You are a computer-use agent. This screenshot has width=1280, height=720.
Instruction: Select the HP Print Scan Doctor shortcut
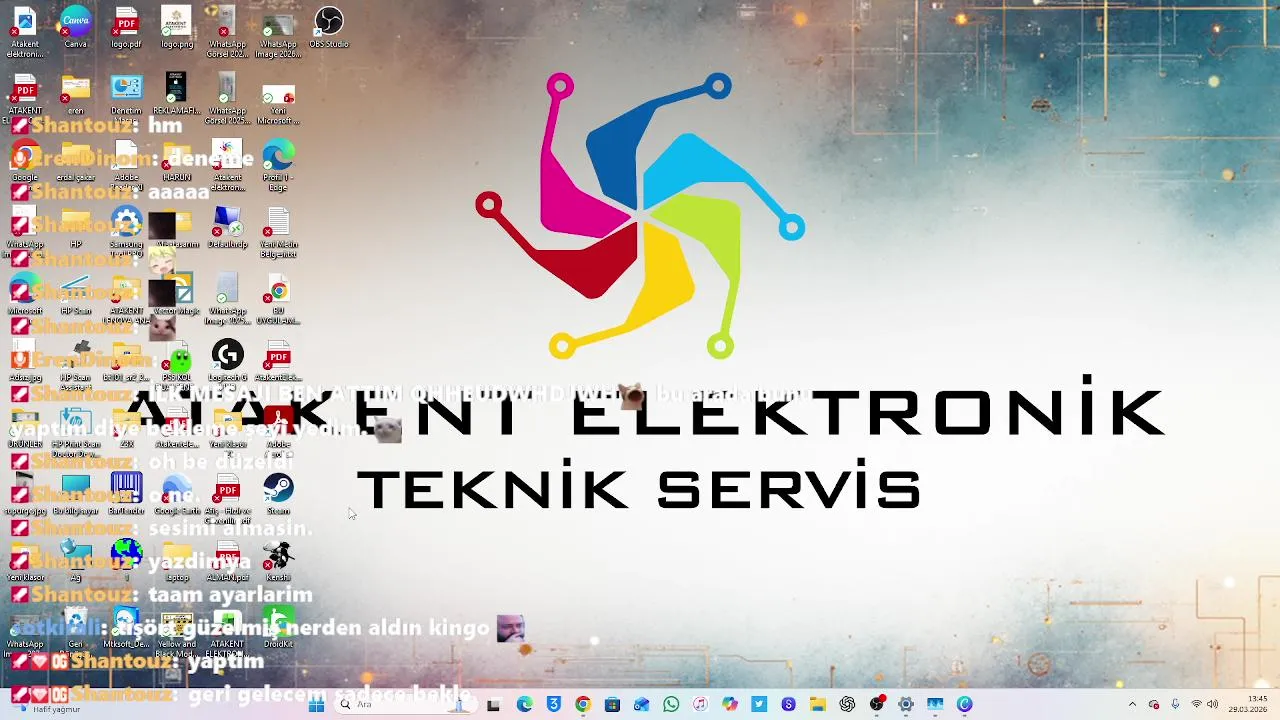click(75, 431)
